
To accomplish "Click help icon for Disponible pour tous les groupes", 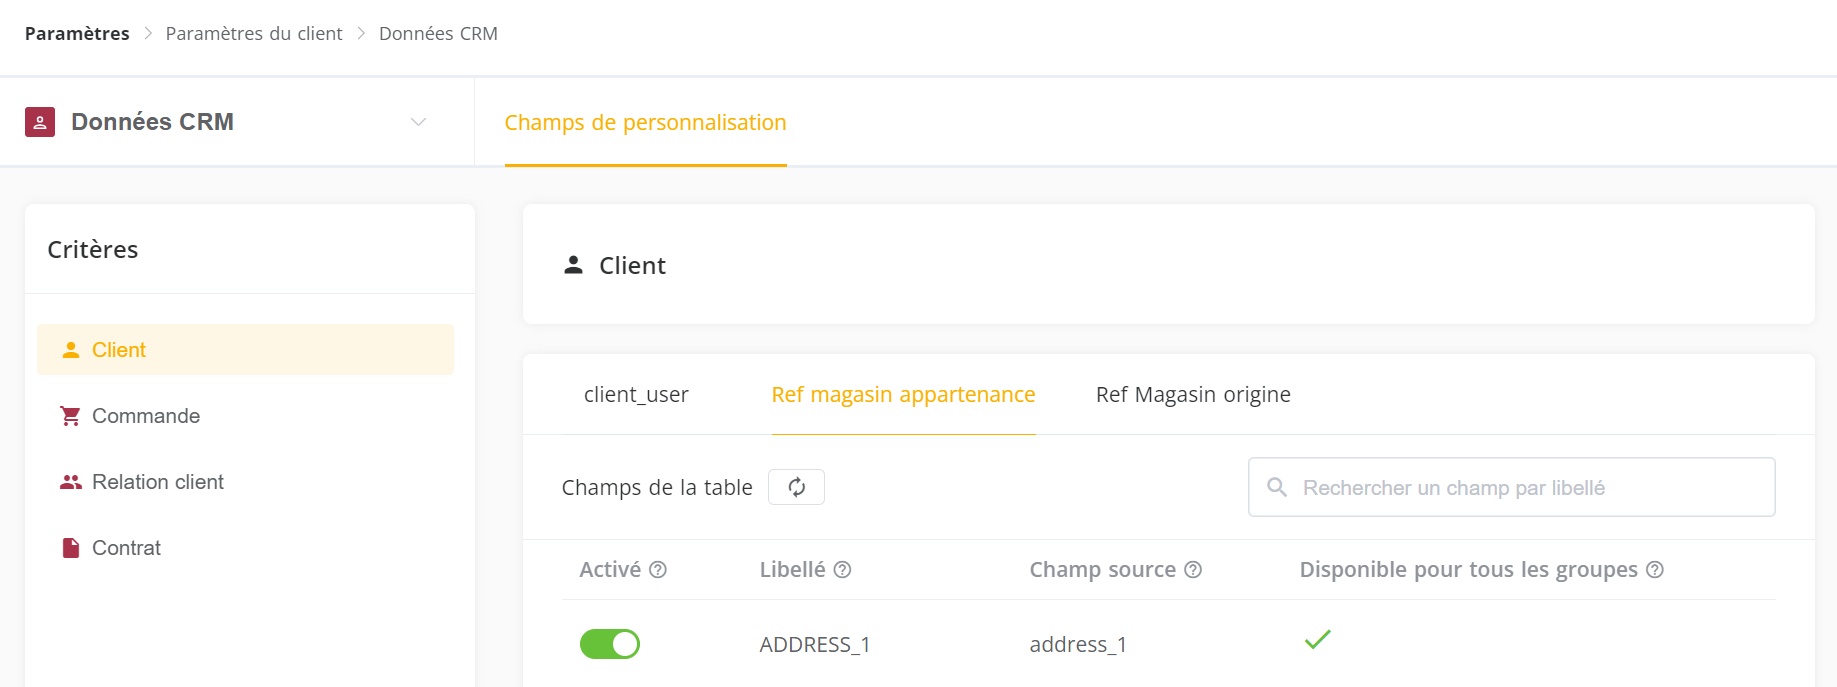I will click(1655, 569).
